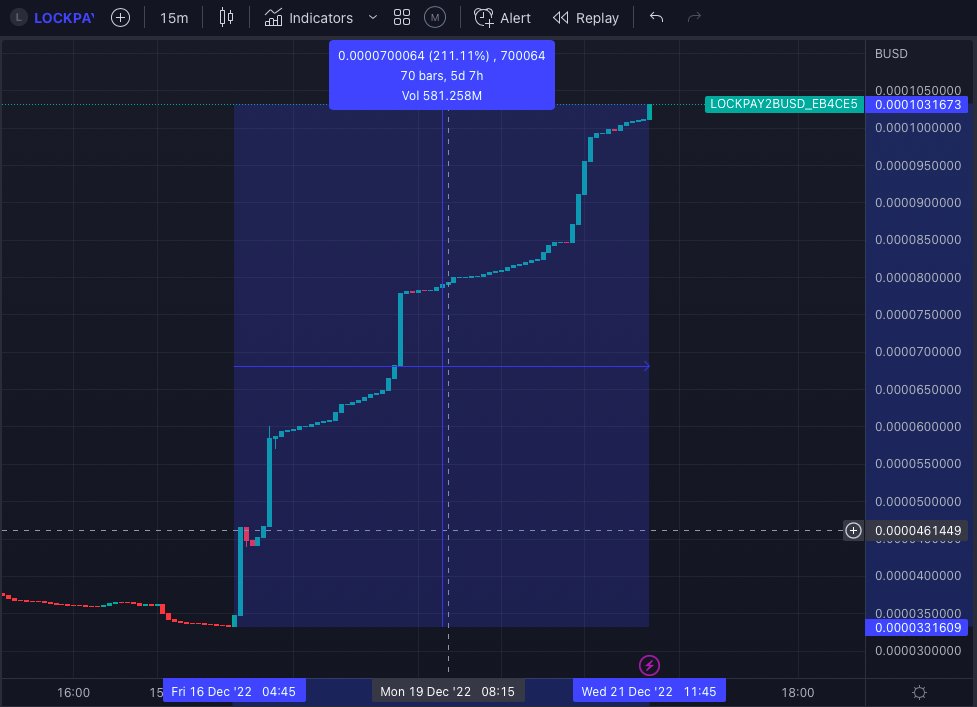This screenshot has width=977, height=707.
Task: Click the crosshair price marker on the right axis
Action: coord(918,531)
